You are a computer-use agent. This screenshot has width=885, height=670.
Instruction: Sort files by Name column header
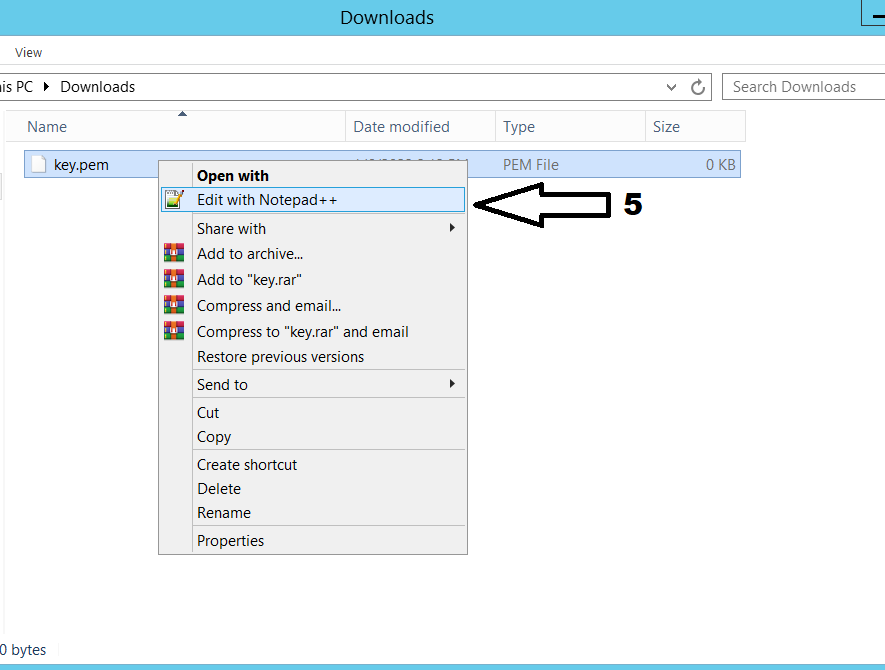click(47, 127)
